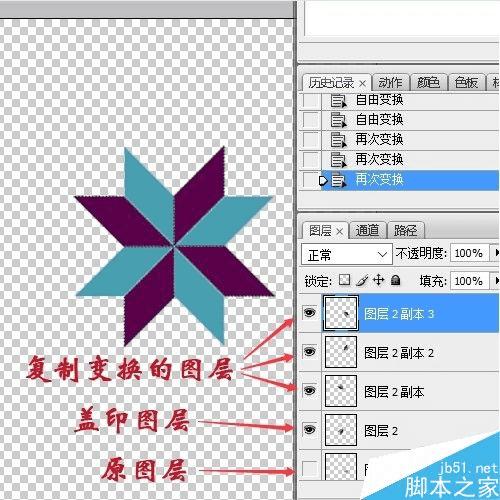Click thumbnail of 图层 2 副本 2
Viewport: 500px width, 500px height.
tap(341, 352)
